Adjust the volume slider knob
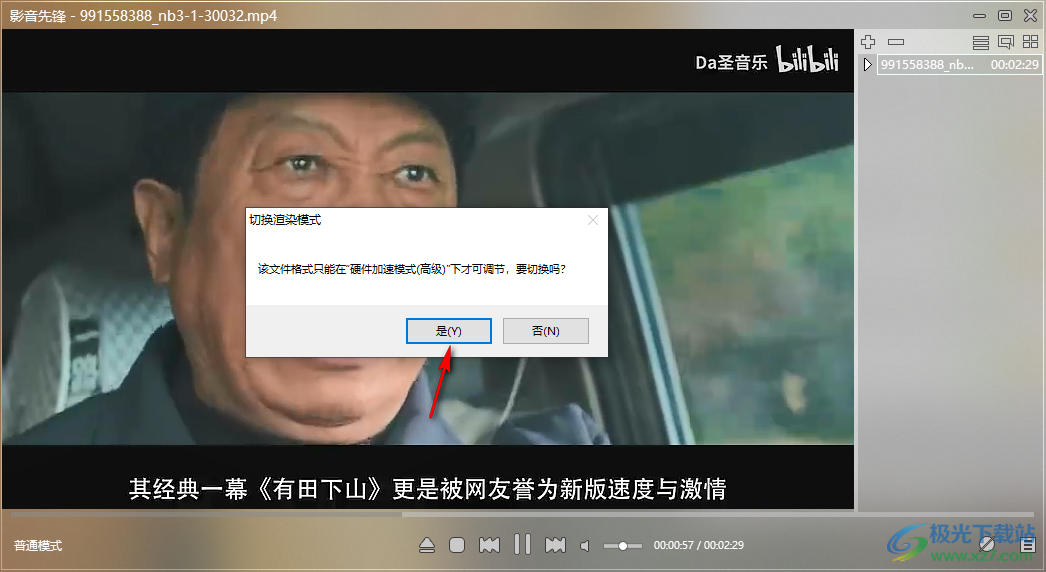This screenshot has width=1046, height=572. pos(622,546)
